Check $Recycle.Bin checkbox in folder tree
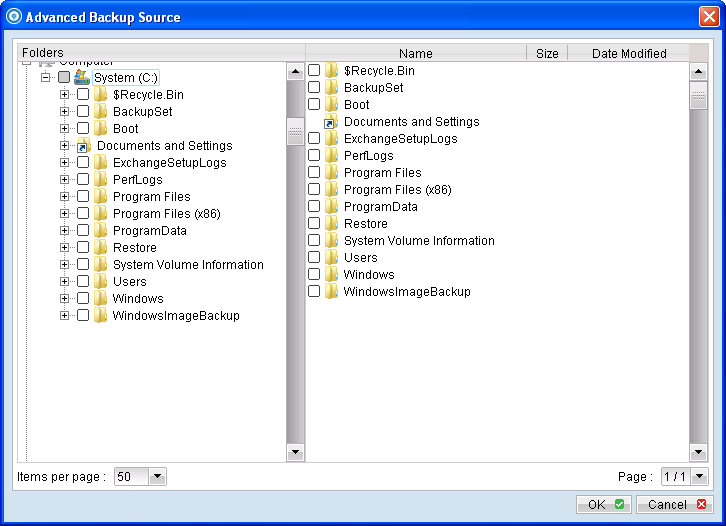This screenshot has height=526, width=726. click(83, 94)
